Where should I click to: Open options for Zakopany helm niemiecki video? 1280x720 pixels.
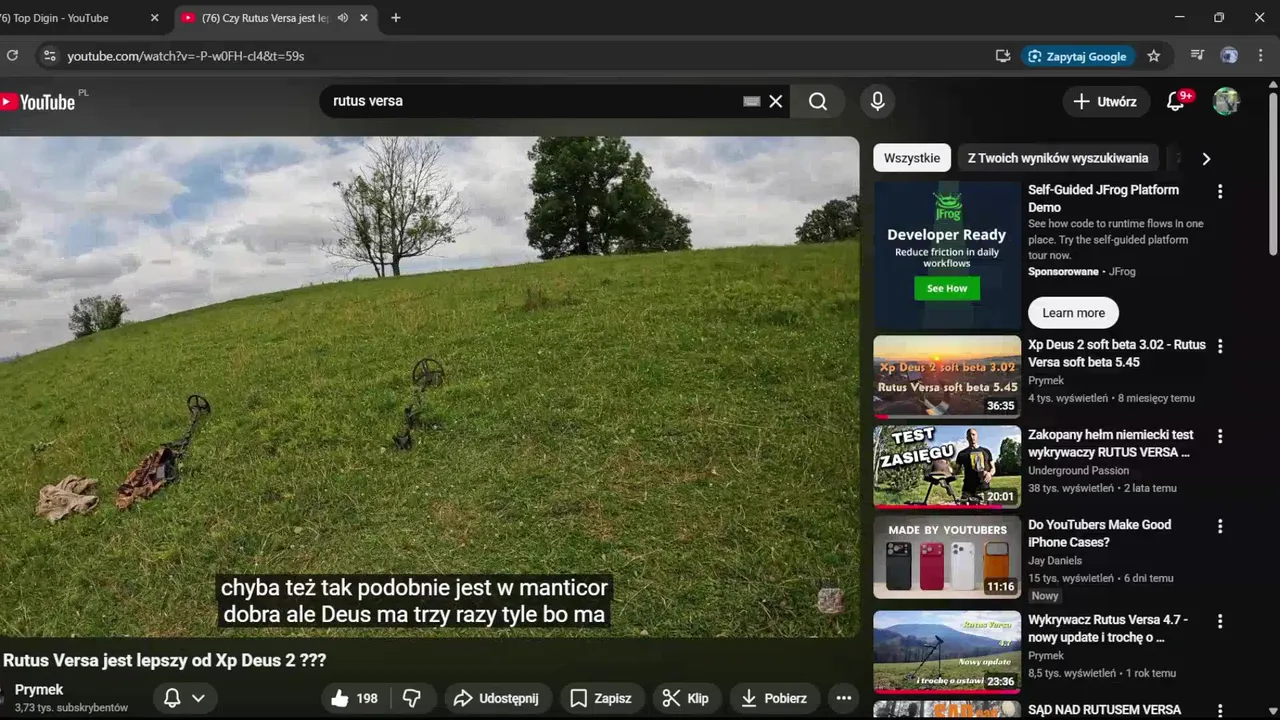click(1220, 436)
